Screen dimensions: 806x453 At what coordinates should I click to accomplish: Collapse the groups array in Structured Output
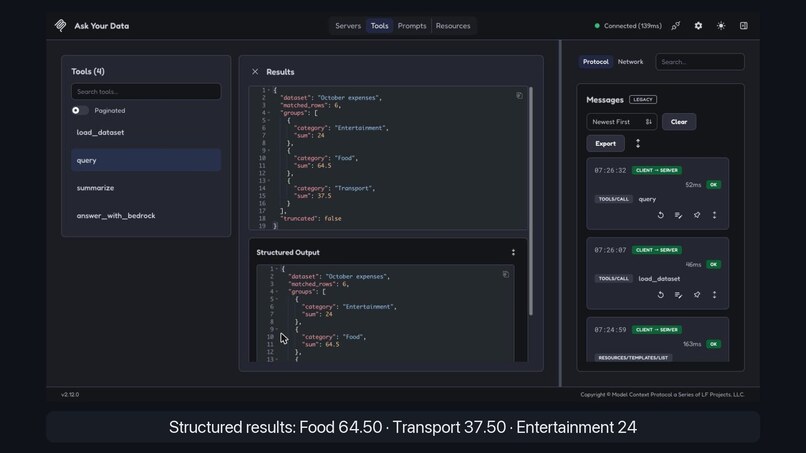point(277,292)
